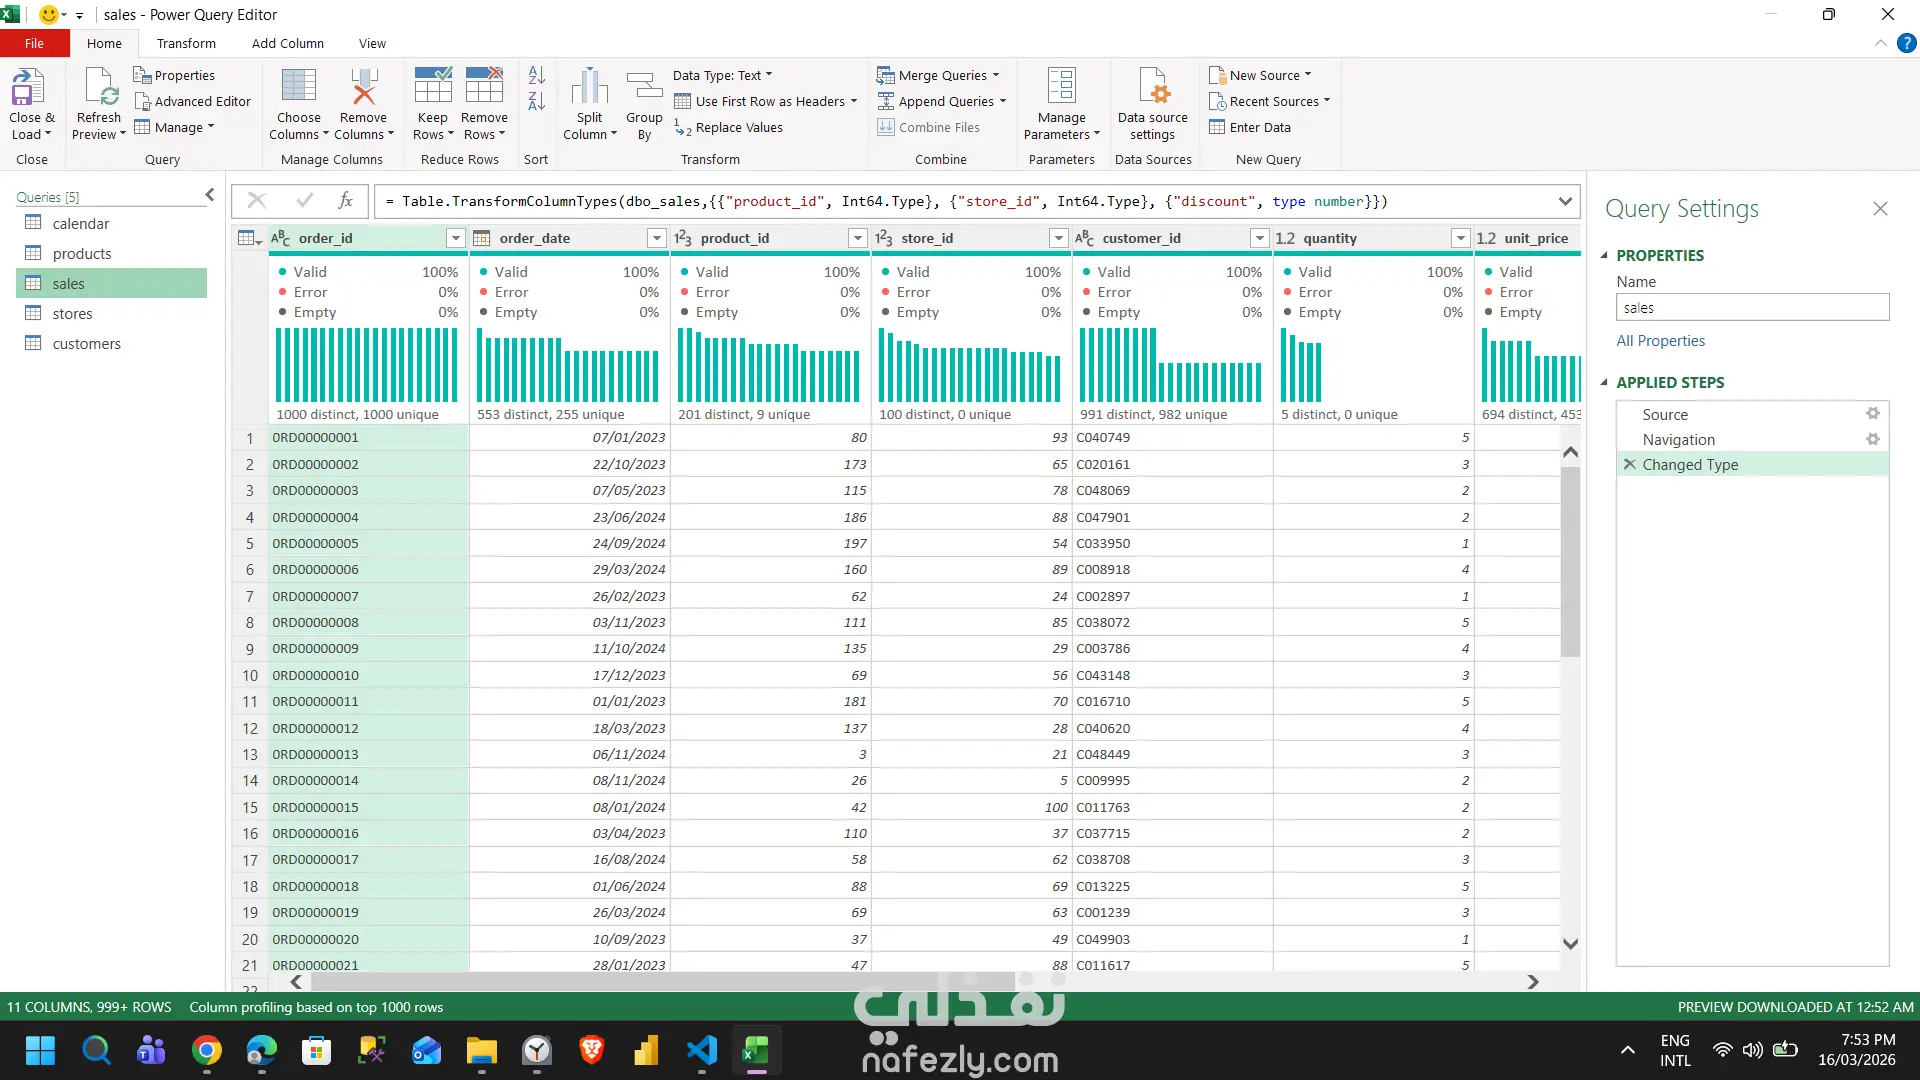The image size is (1920, 1080).
Task: Open gear settings for Source step
Action: (x=1873, y=414)
